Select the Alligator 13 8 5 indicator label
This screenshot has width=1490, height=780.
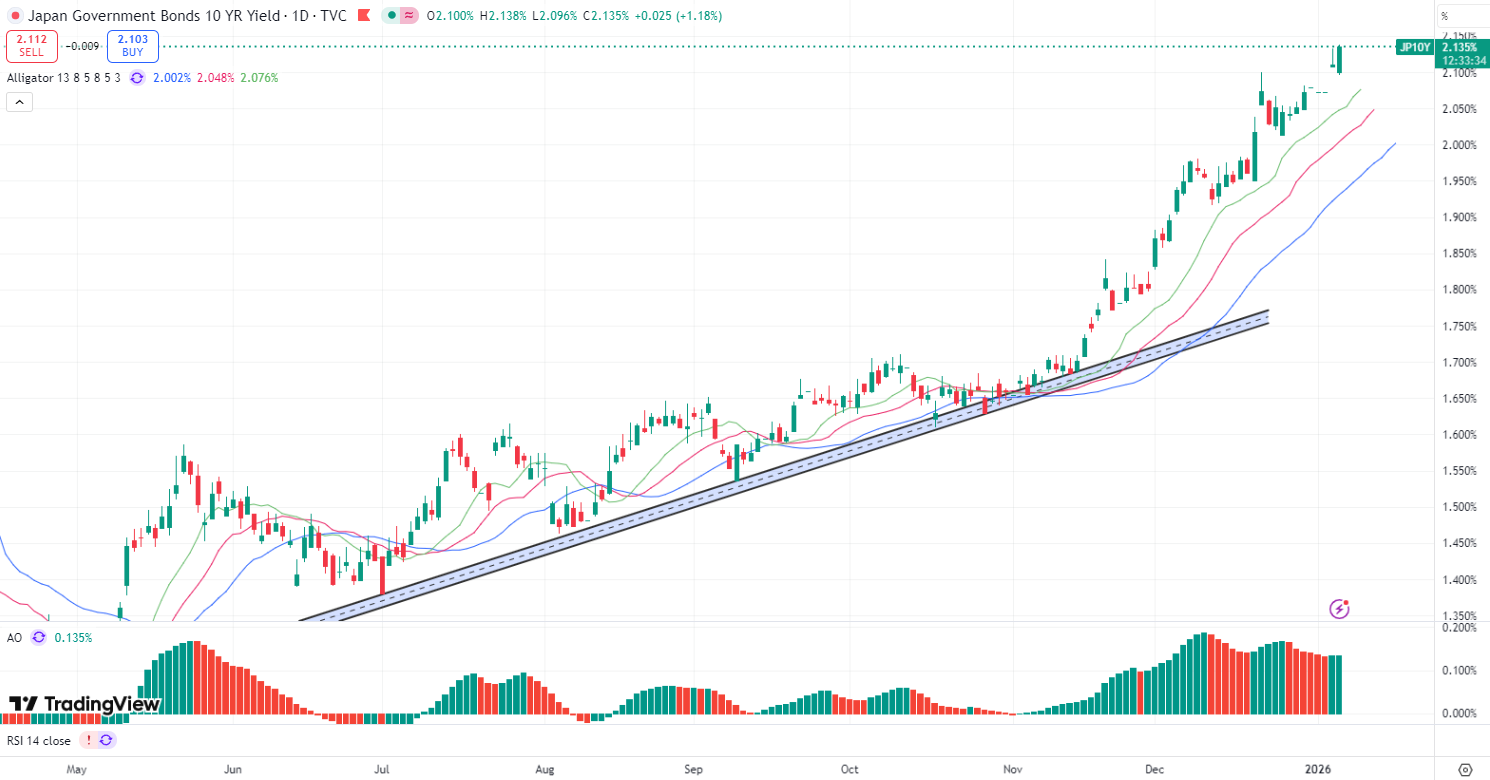pyautogui.click(x=64, y=78)
